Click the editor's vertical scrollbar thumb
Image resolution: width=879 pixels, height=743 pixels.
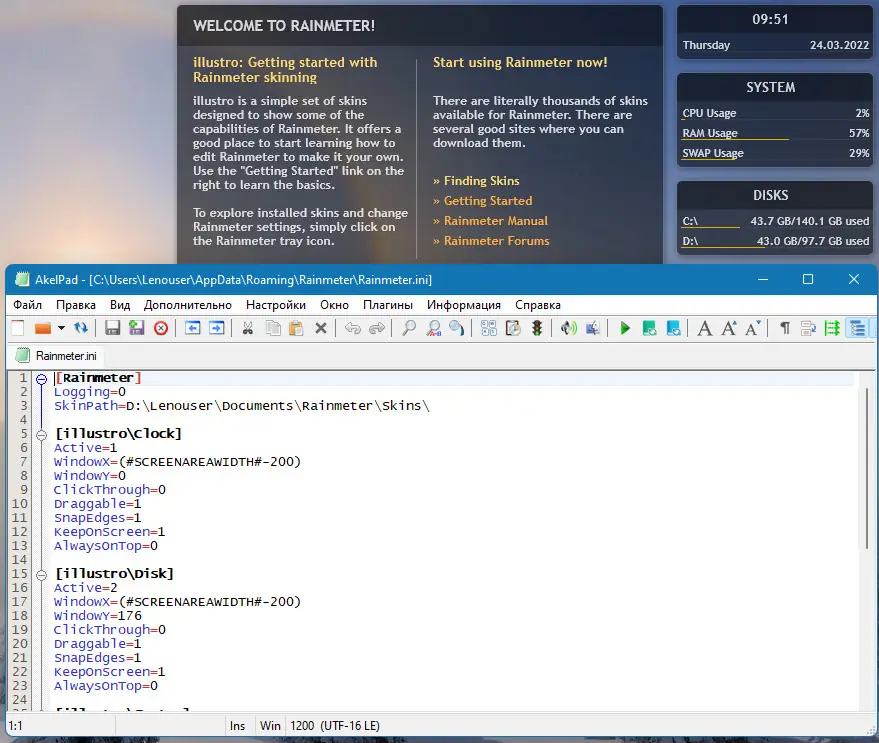click(866, 468)
